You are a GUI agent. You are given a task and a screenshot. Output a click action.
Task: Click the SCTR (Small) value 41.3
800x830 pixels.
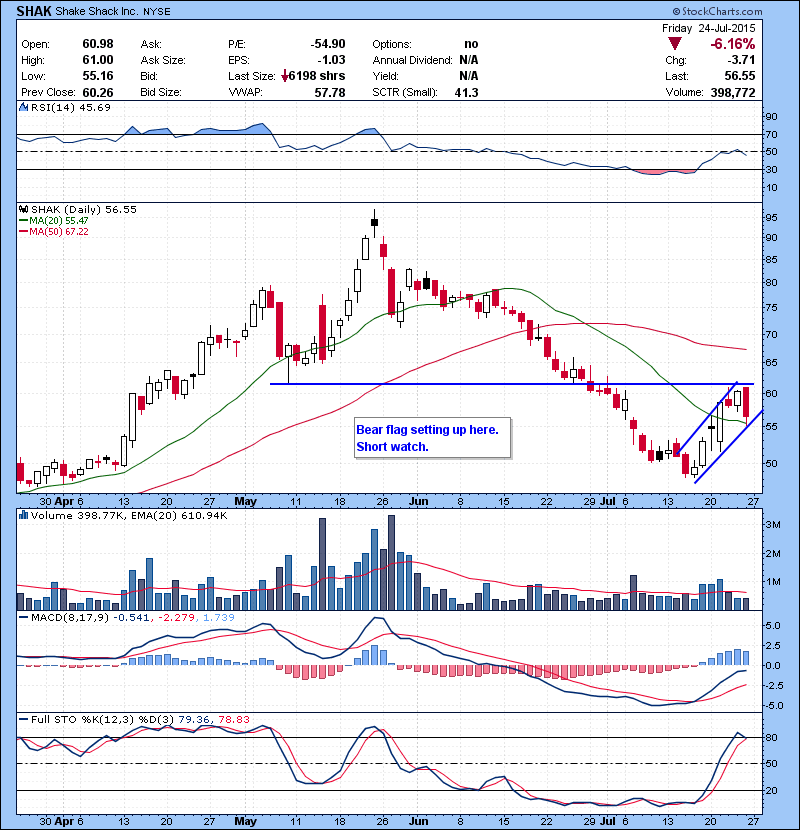tap(466, 92)
